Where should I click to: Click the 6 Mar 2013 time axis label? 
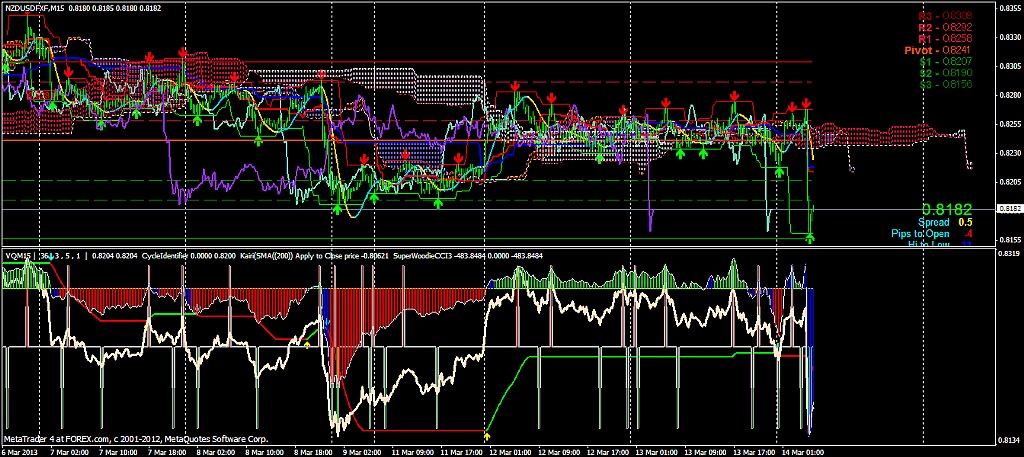(19, 451)
